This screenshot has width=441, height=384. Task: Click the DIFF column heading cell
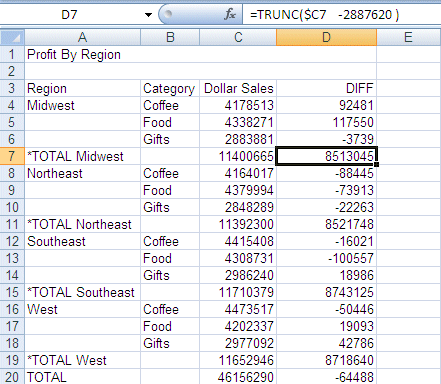[x=326, y=88]
